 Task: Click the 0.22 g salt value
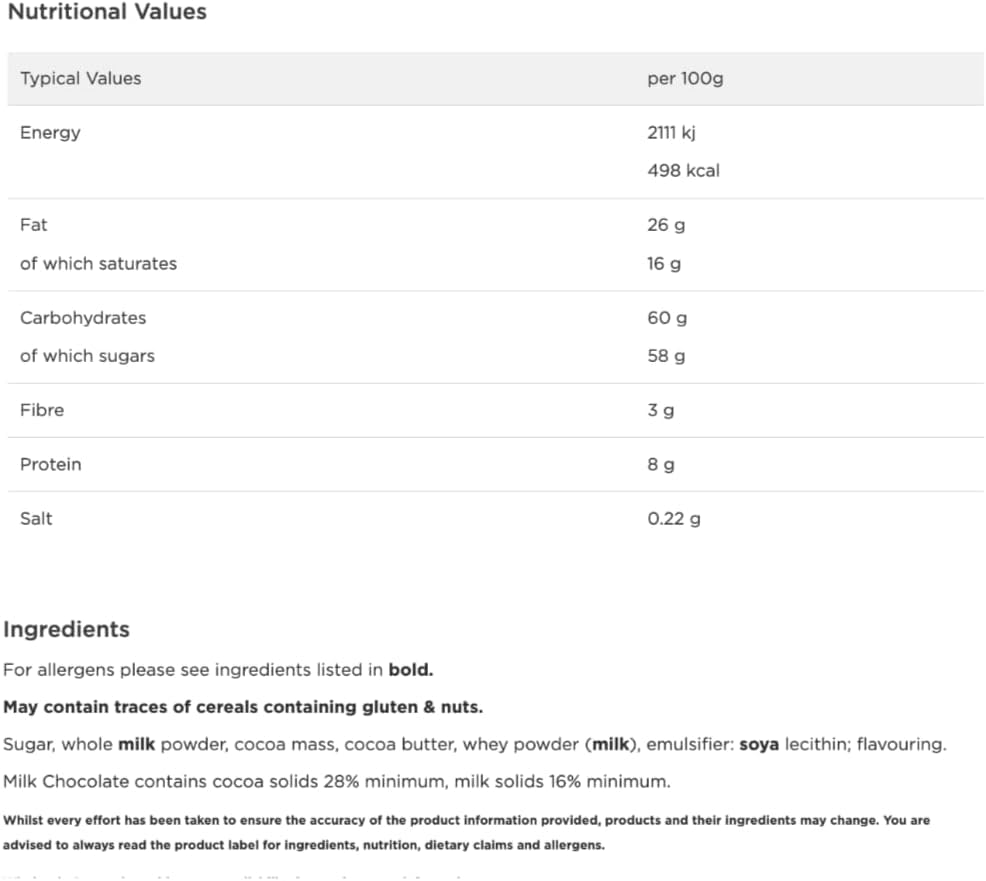pyautogui.click(x=674, y=519)
